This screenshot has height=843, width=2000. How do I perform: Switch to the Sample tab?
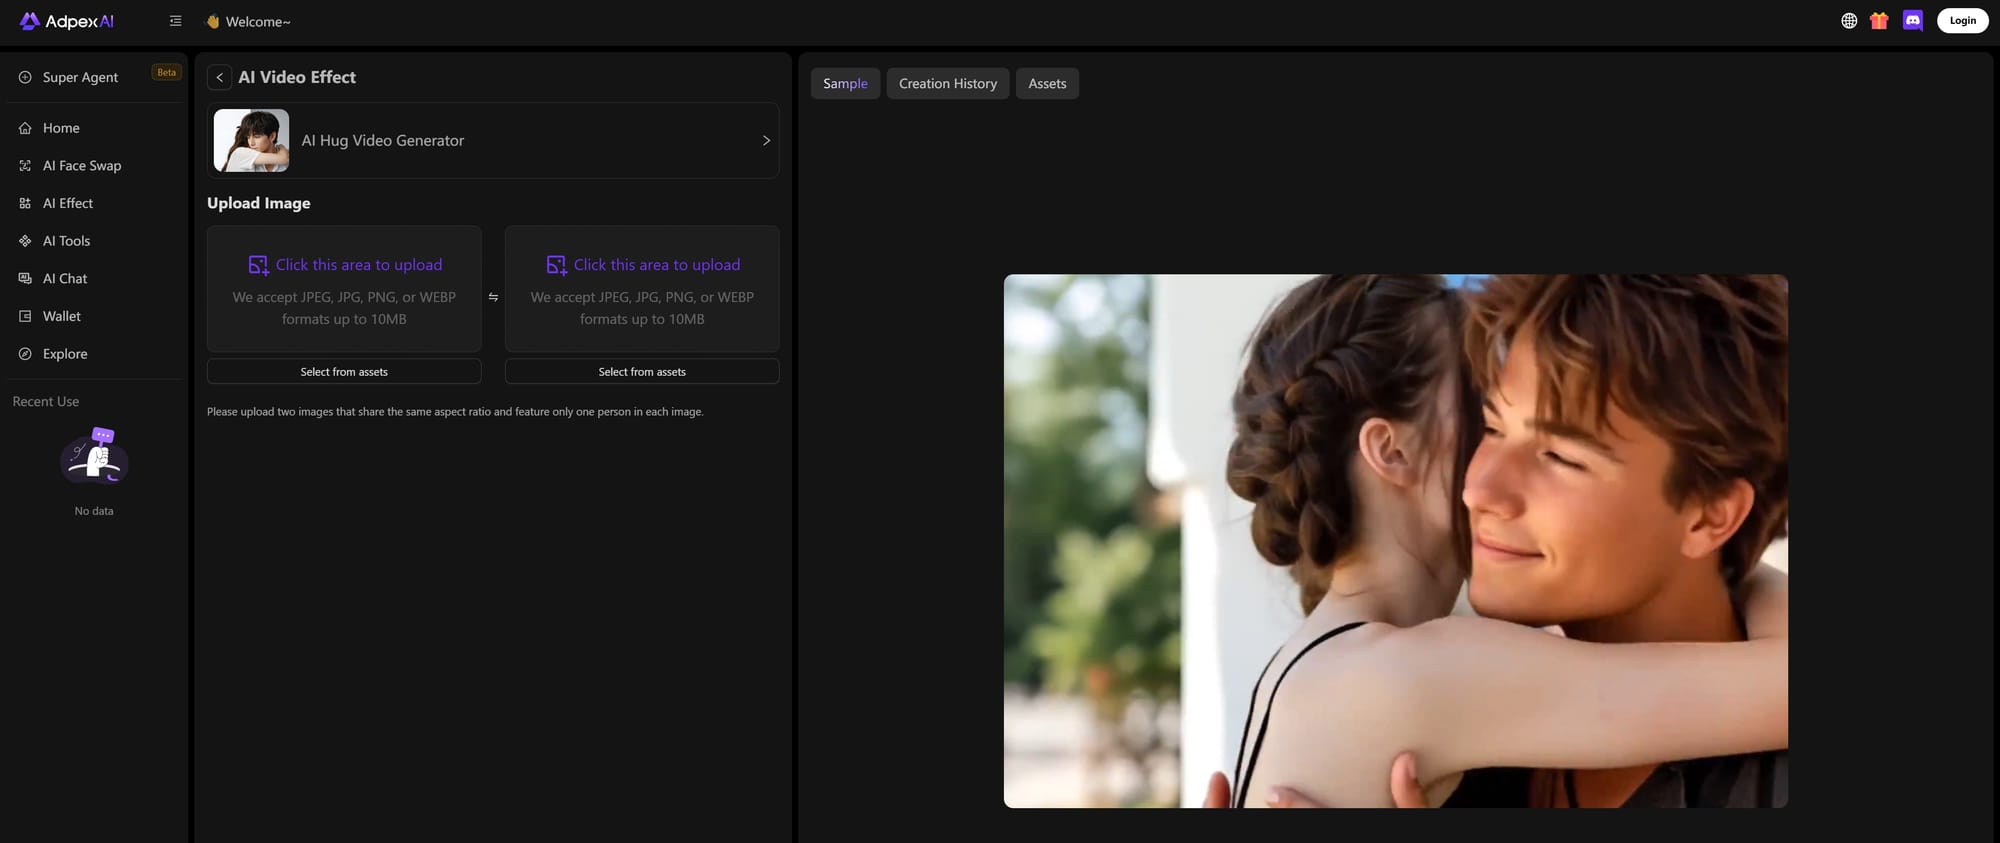click(845, 84)
